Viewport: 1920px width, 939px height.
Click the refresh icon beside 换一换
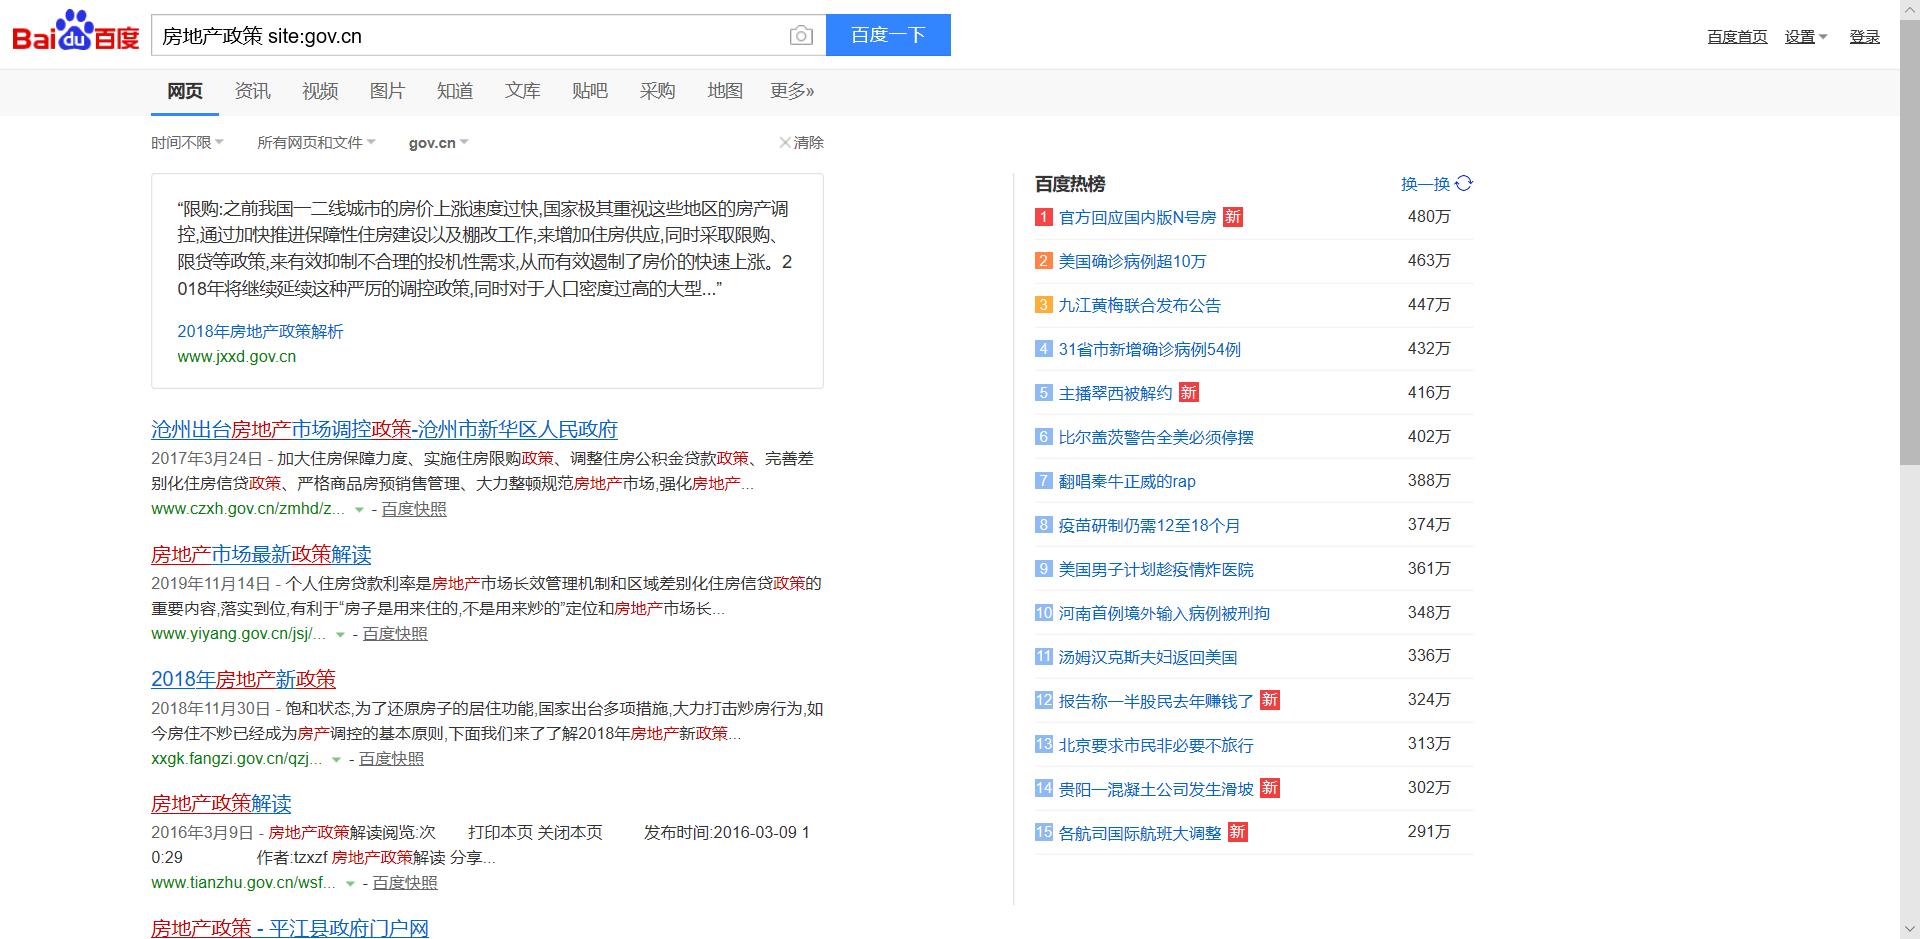pos(1464,183)
